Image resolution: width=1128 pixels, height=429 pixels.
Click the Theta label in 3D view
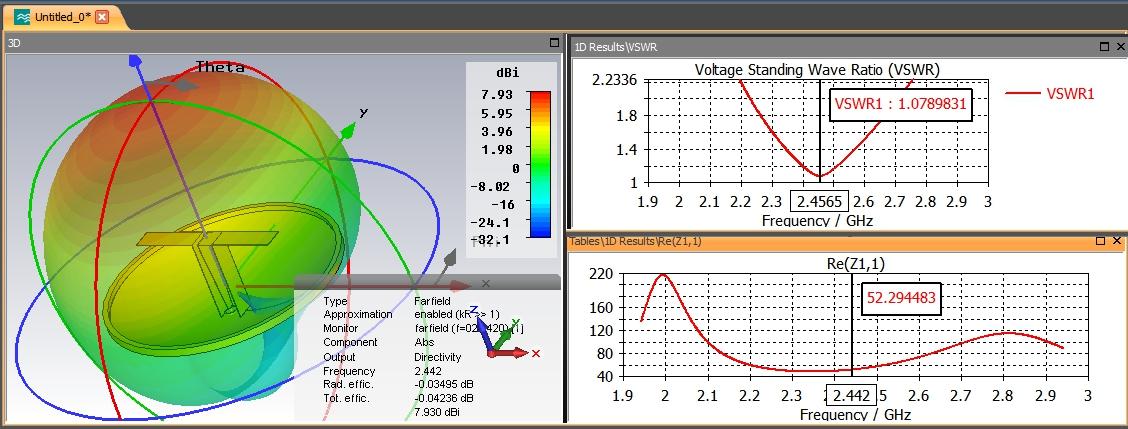(220, 68)
